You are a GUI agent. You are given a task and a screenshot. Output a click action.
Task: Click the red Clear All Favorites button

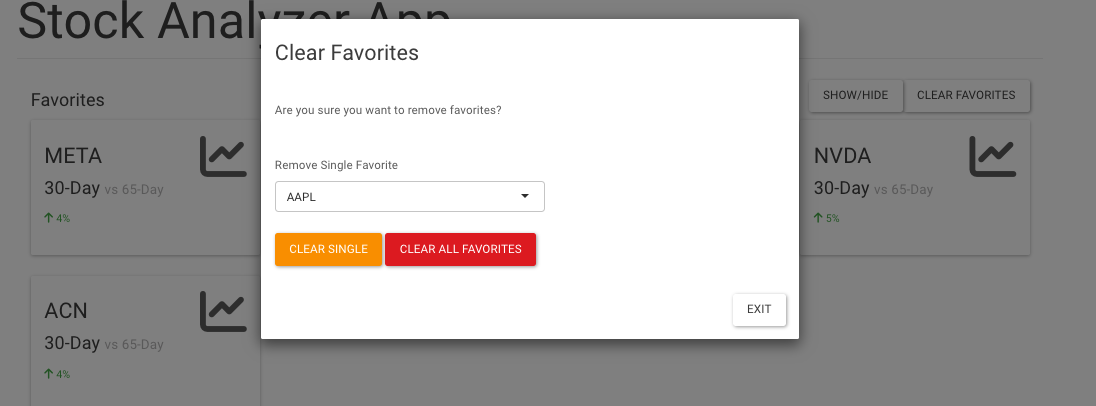[461, 249]
